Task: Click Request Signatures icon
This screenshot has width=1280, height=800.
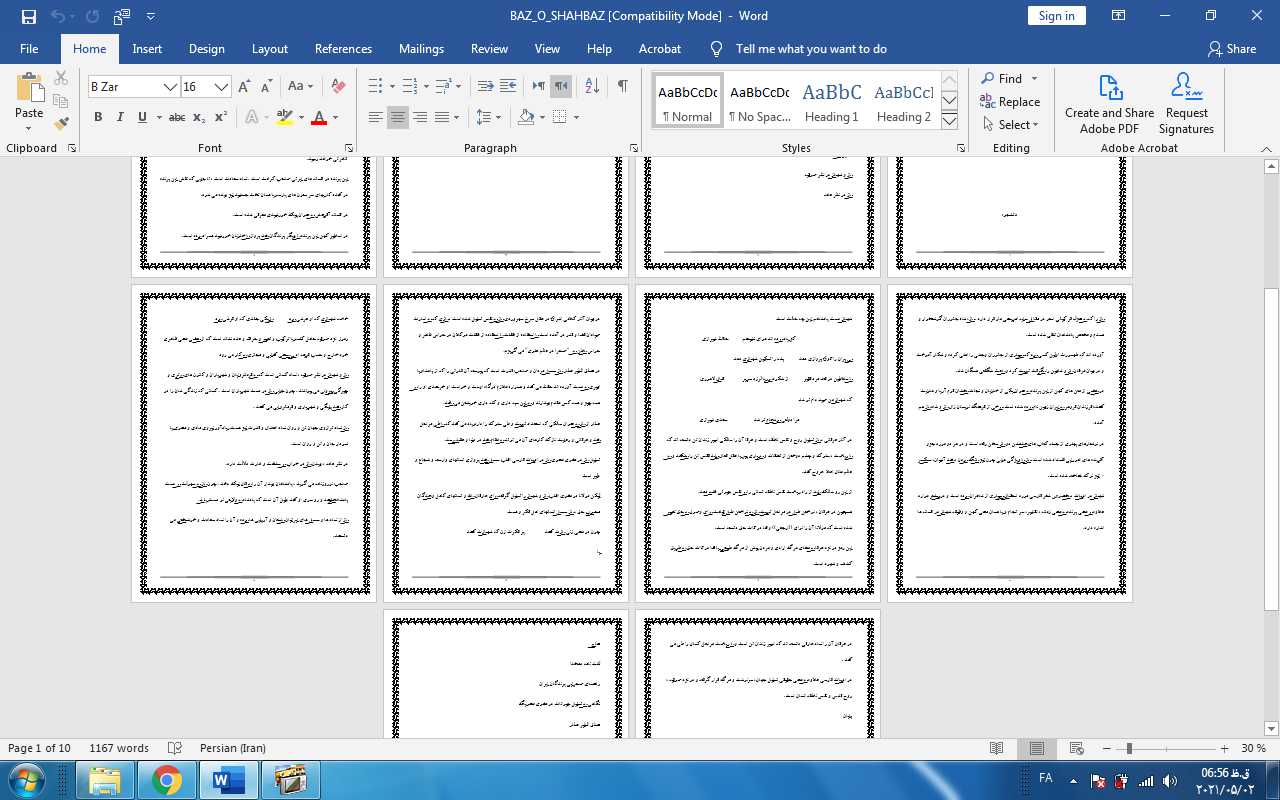Action: 1186,104
